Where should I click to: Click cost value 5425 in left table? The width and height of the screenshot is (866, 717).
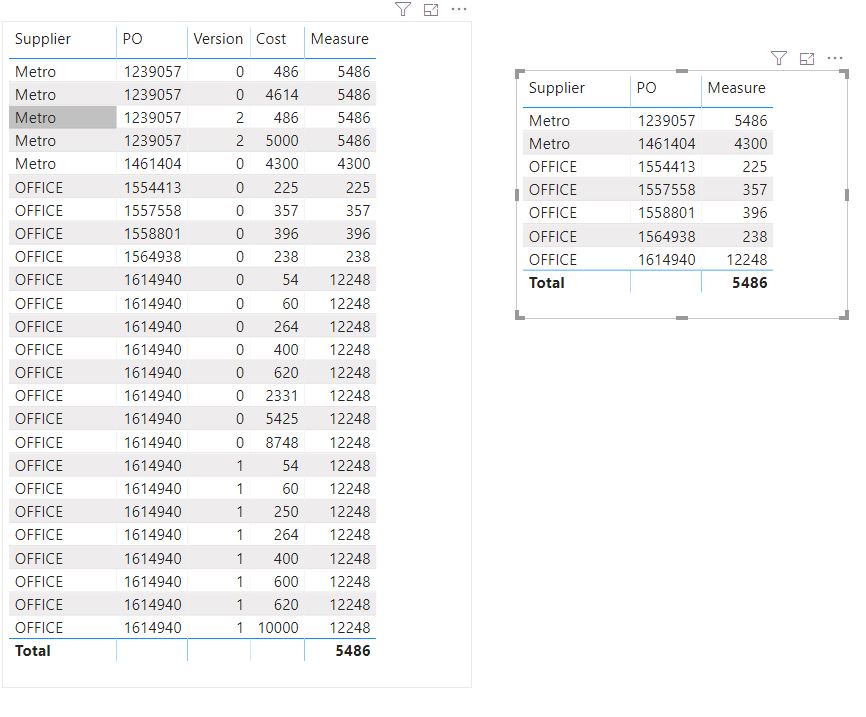pyautogui.click(x=282, y=419)
